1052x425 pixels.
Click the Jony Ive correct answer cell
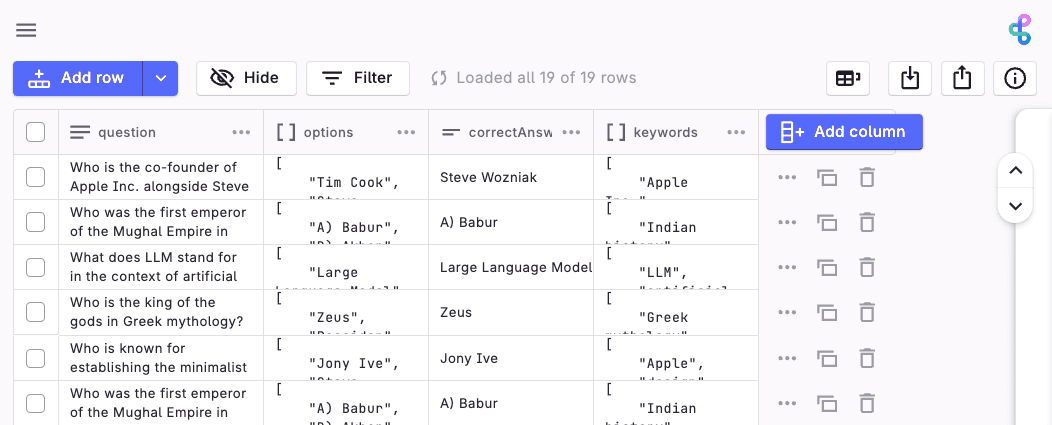click(510, 358)
